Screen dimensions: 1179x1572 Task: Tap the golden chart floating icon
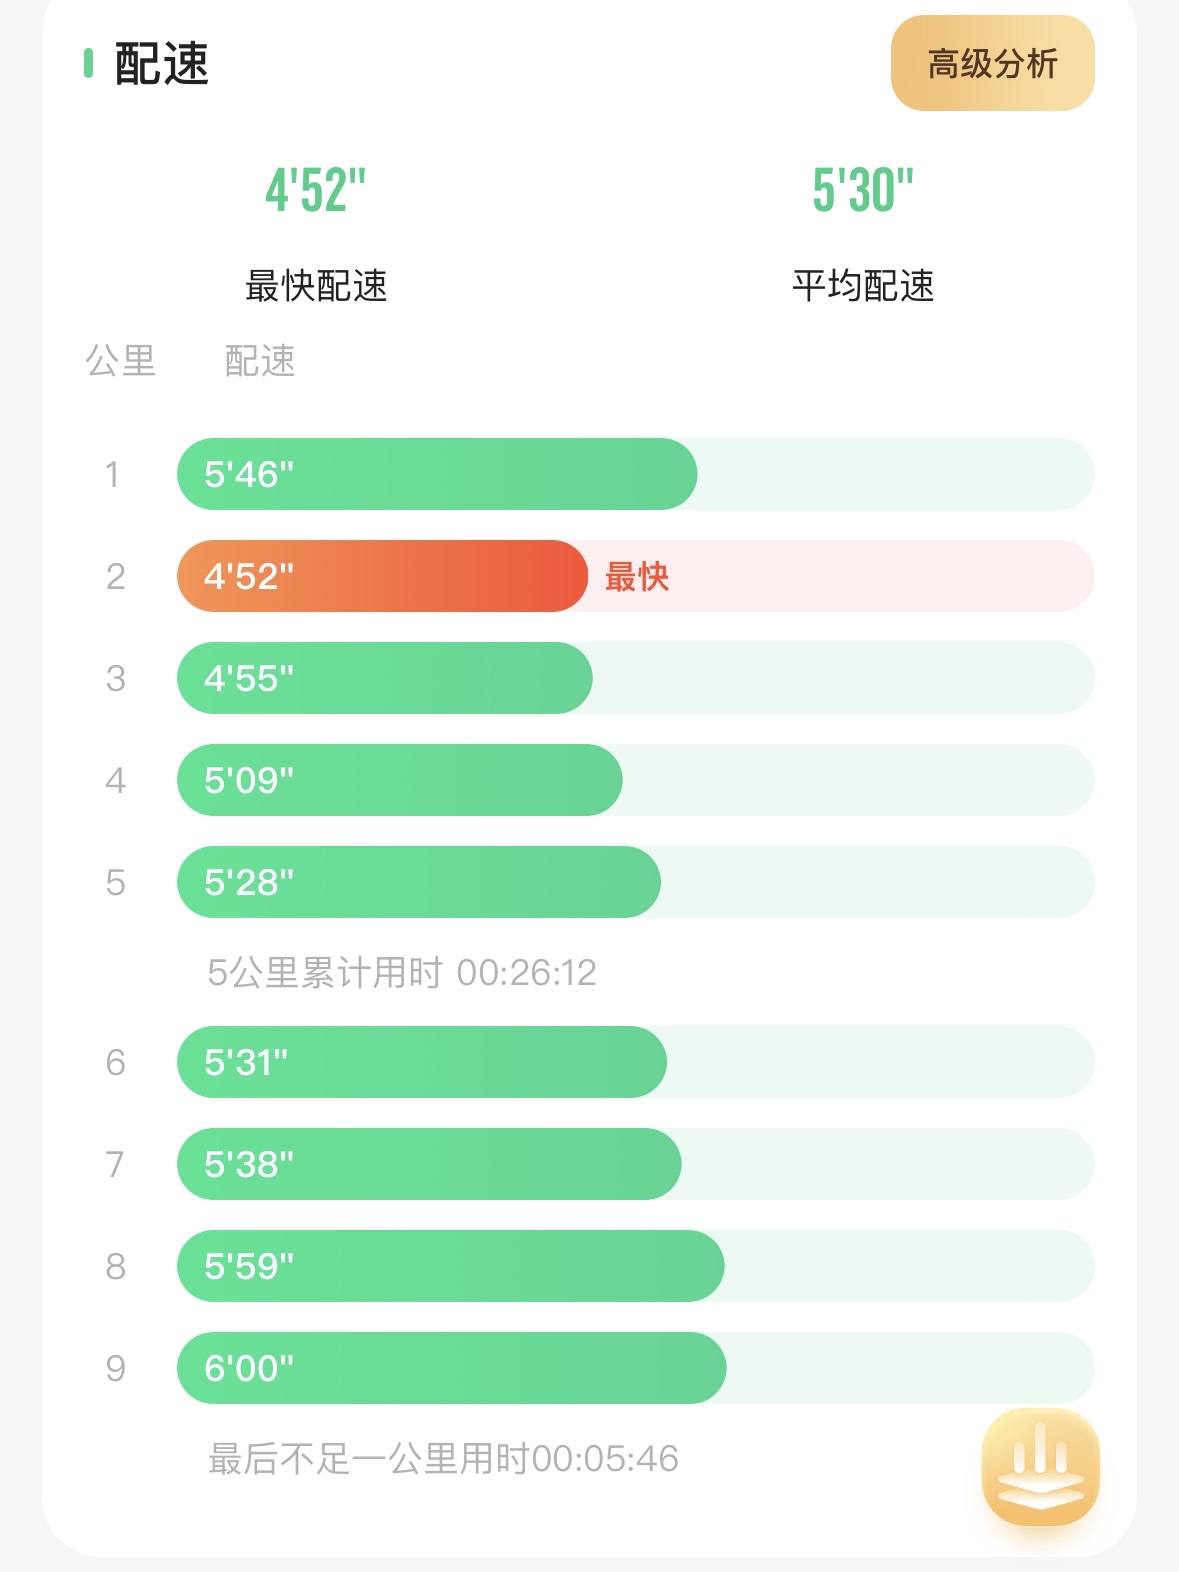[x=1040, y=1466]
